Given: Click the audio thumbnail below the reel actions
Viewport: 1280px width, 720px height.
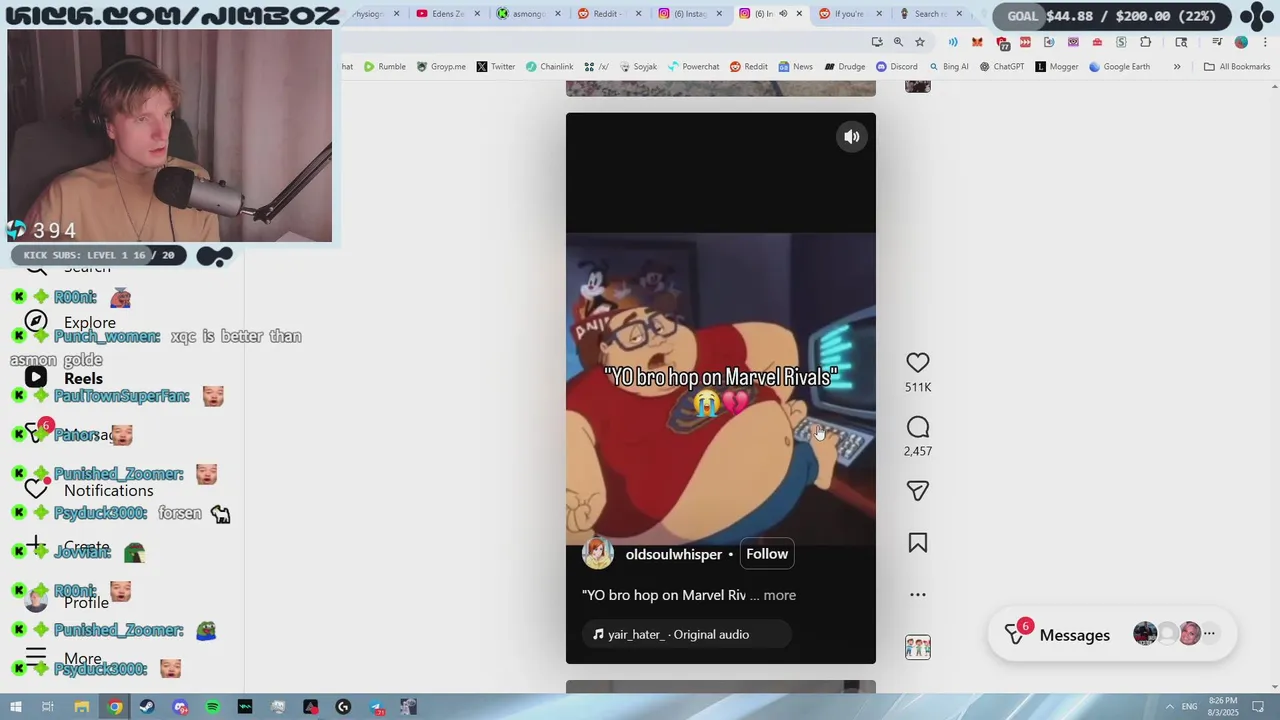Looking at the screenshot, I should point(918,647).
